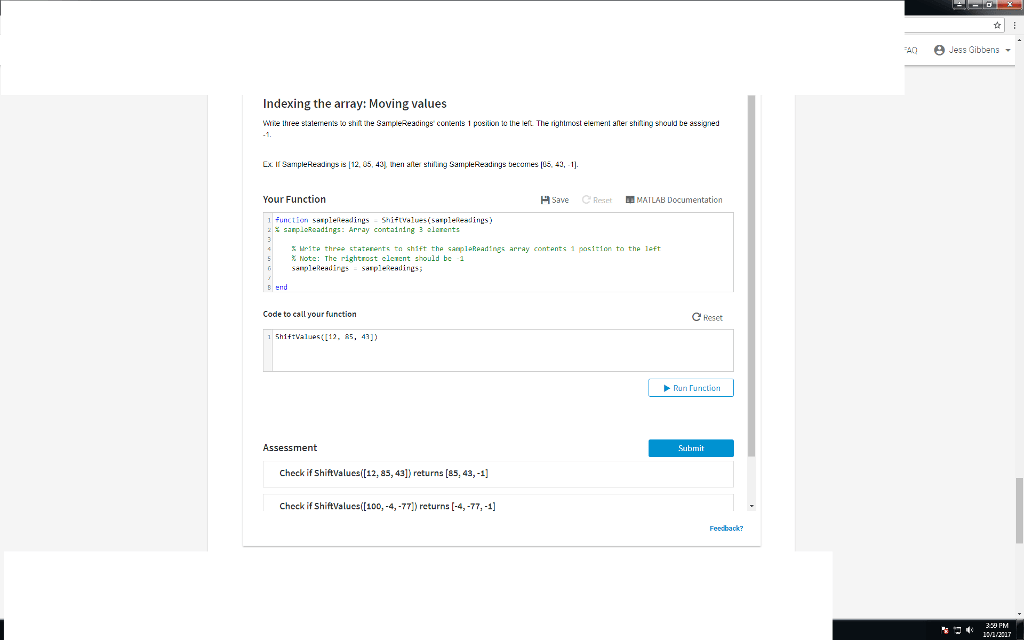The width and height of the screenshot is (1024, 640).
Task: Open the Feedback? link
Action: point(726,528)
